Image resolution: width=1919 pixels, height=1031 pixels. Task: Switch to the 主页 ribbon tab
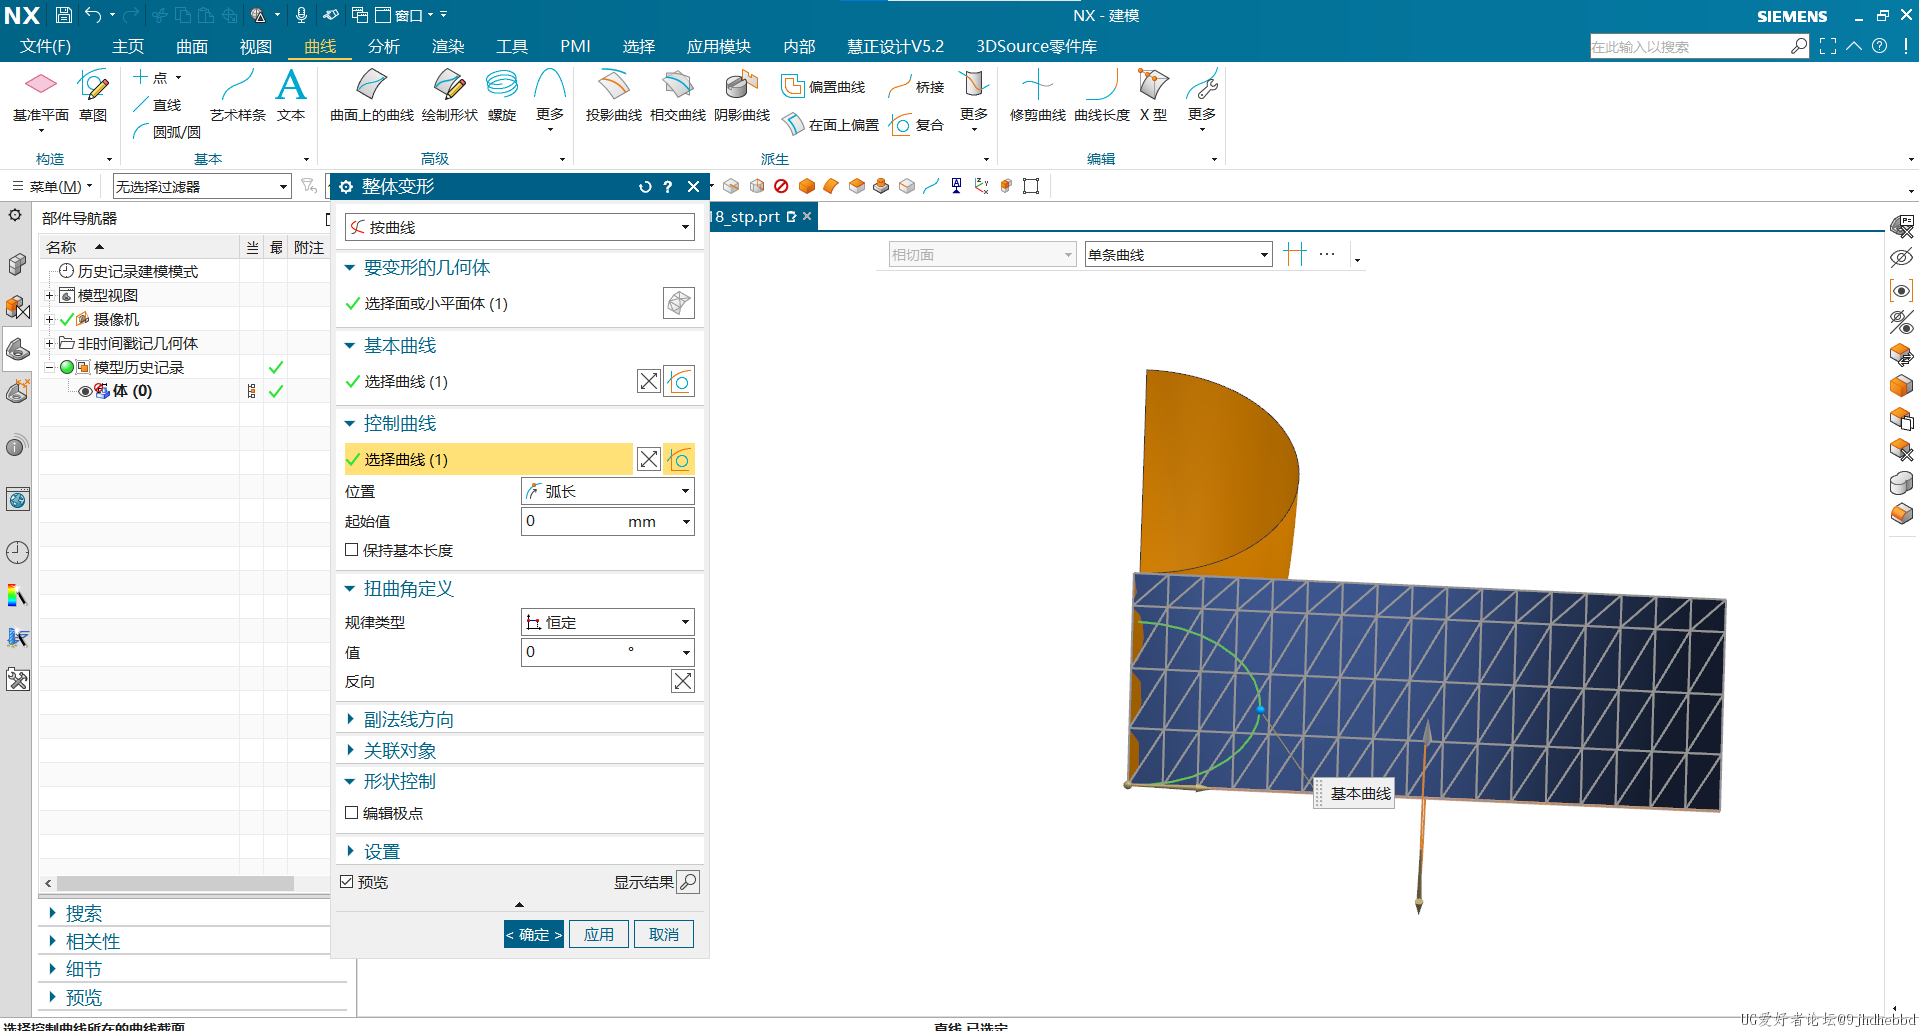(x=128, y=46)
